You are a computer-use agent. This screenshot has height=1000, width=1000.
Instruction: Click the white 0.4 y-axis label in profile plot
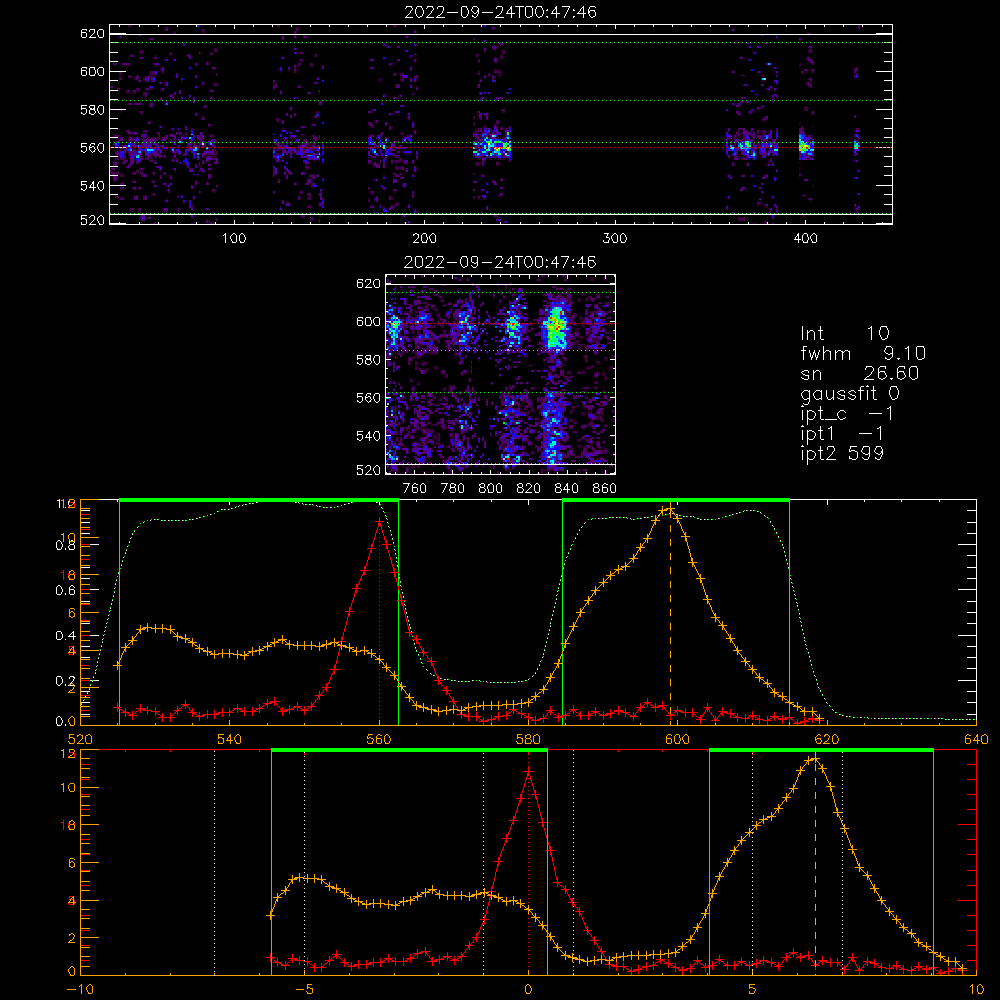tap(66, 636)
